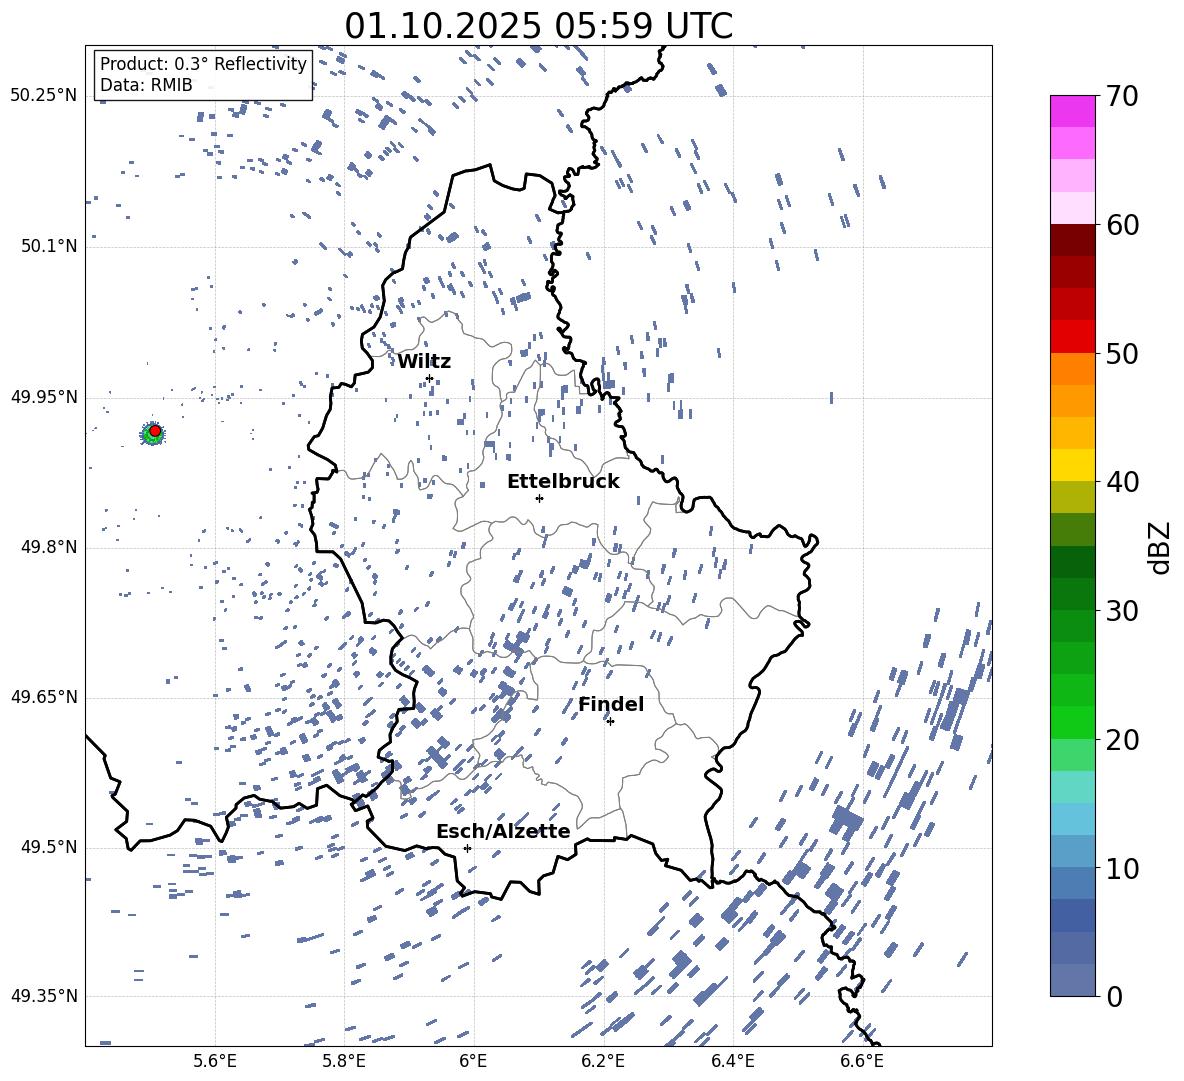This screenshot has height=1081, width=1184.
Task: Click the 49.95°N latitude label
Action: (x=44, y=396)
